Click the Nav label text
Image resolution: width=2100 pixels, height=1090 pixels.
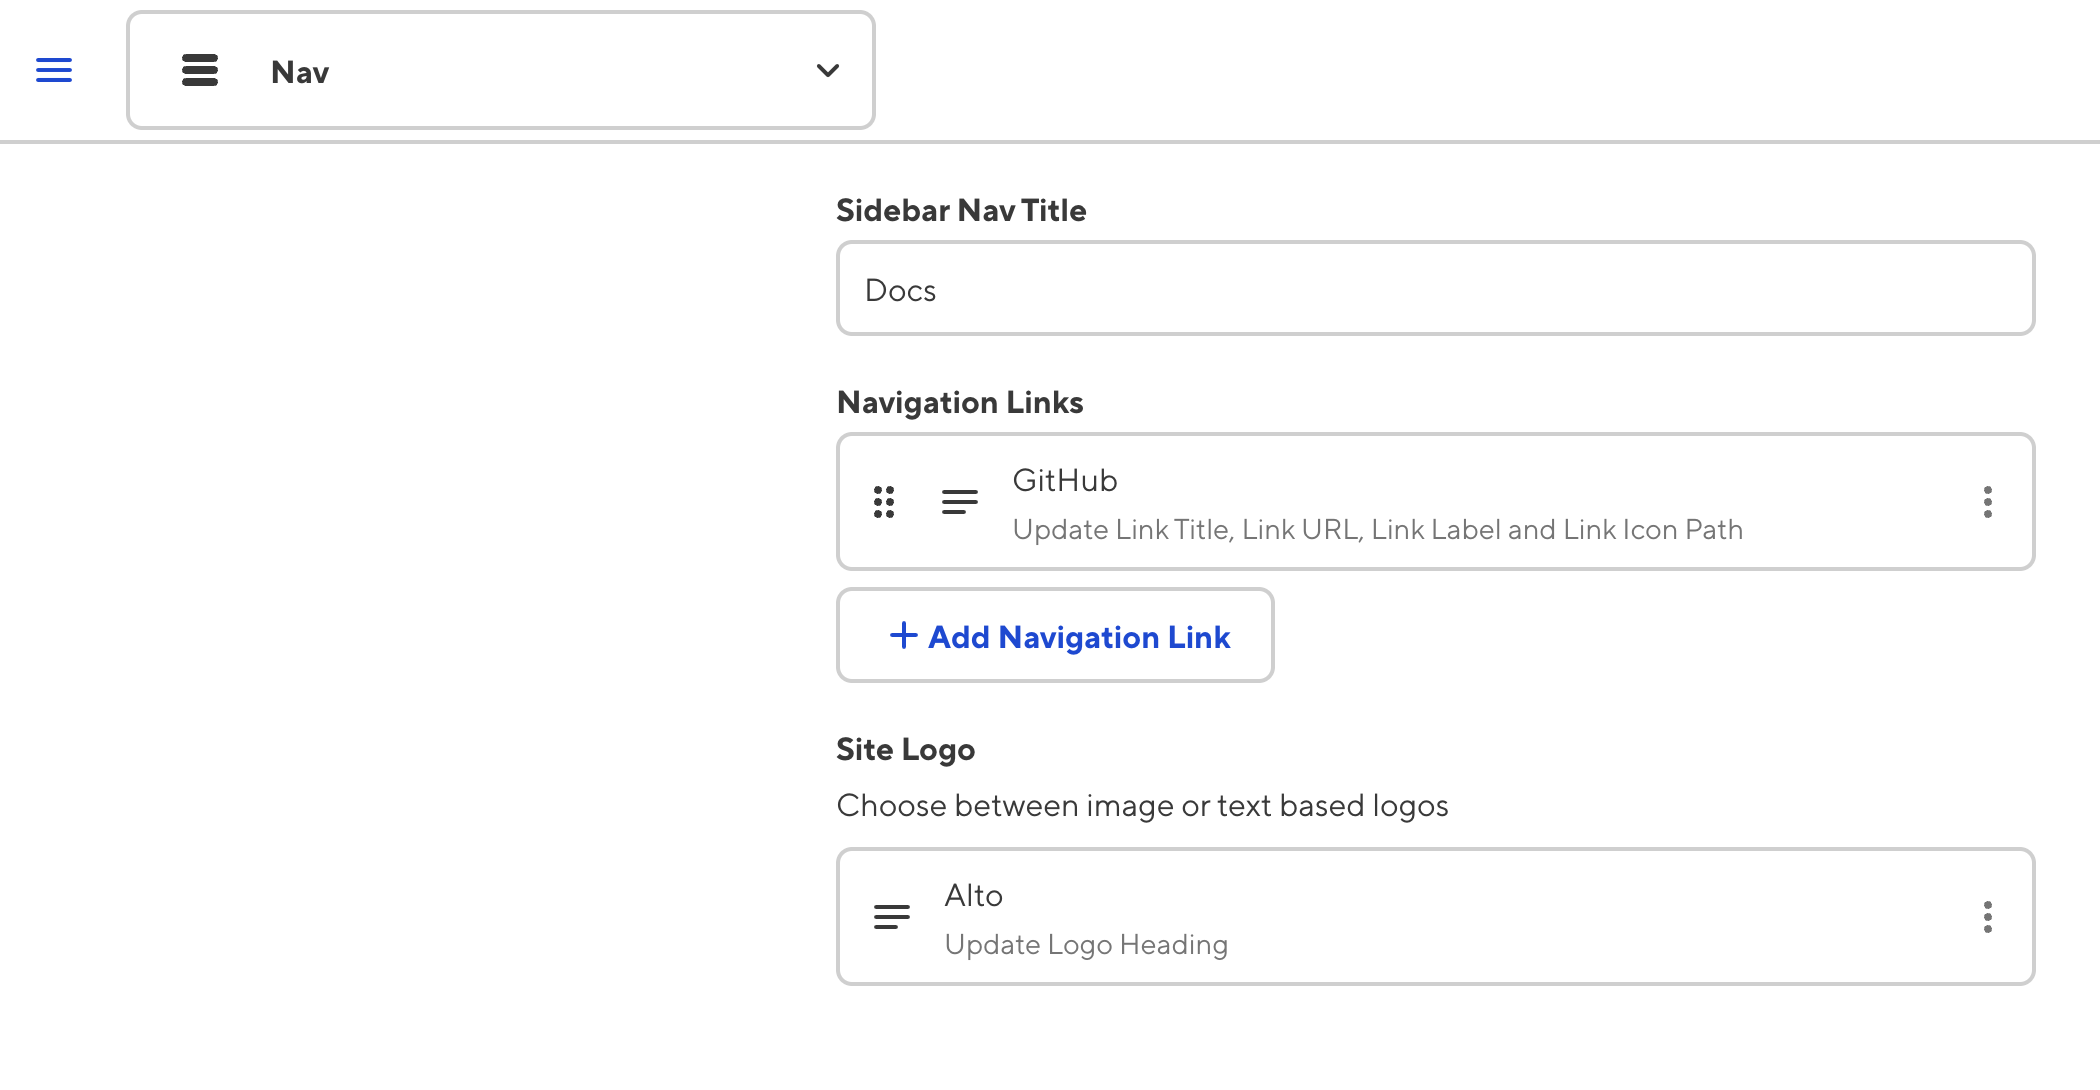click(299, 72)
